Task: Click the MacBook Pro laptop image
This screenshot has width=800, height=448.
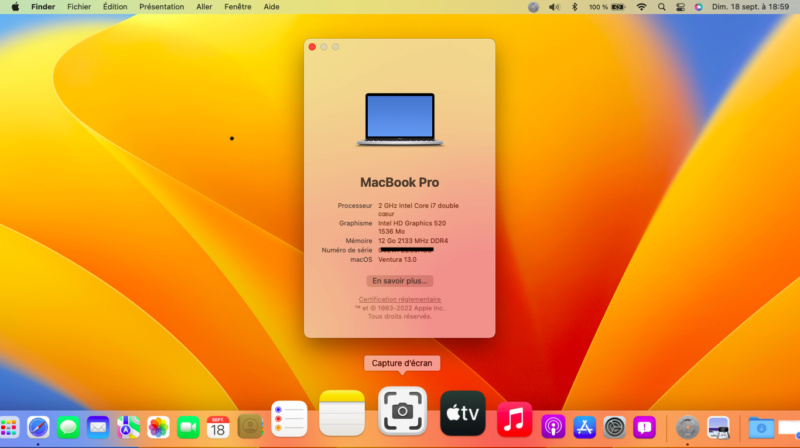Action: 399,119
